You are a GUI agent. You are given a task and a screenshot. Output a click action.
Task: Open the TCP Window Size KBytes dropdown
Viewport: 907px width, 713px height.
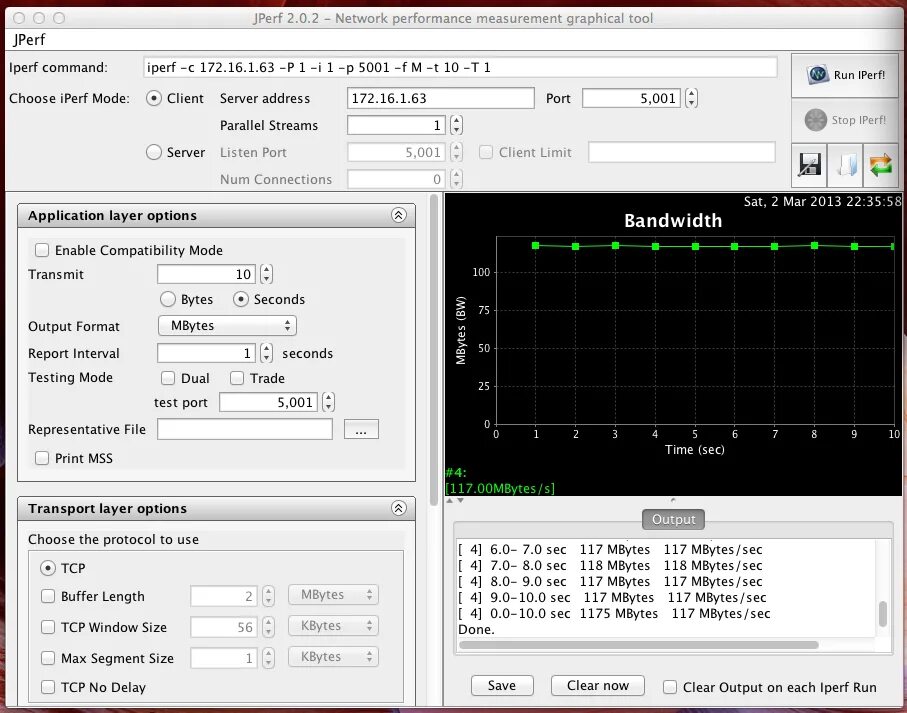click(x=334, y=626)
